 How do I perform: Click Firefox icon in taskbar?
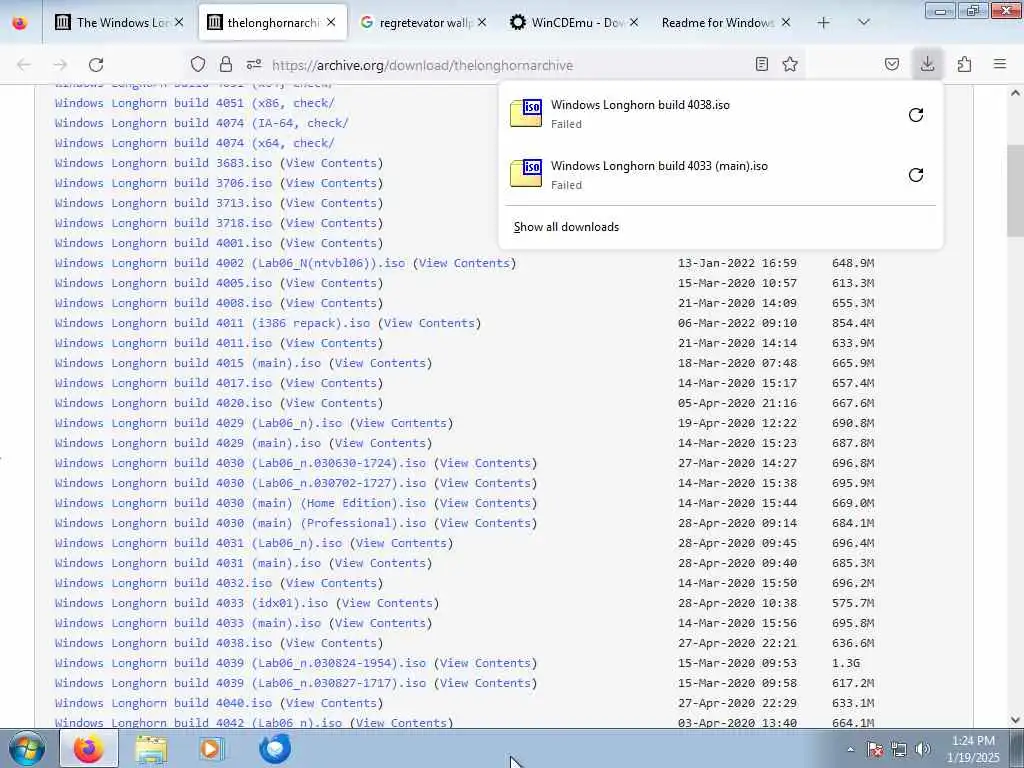[x=89, y=748]
